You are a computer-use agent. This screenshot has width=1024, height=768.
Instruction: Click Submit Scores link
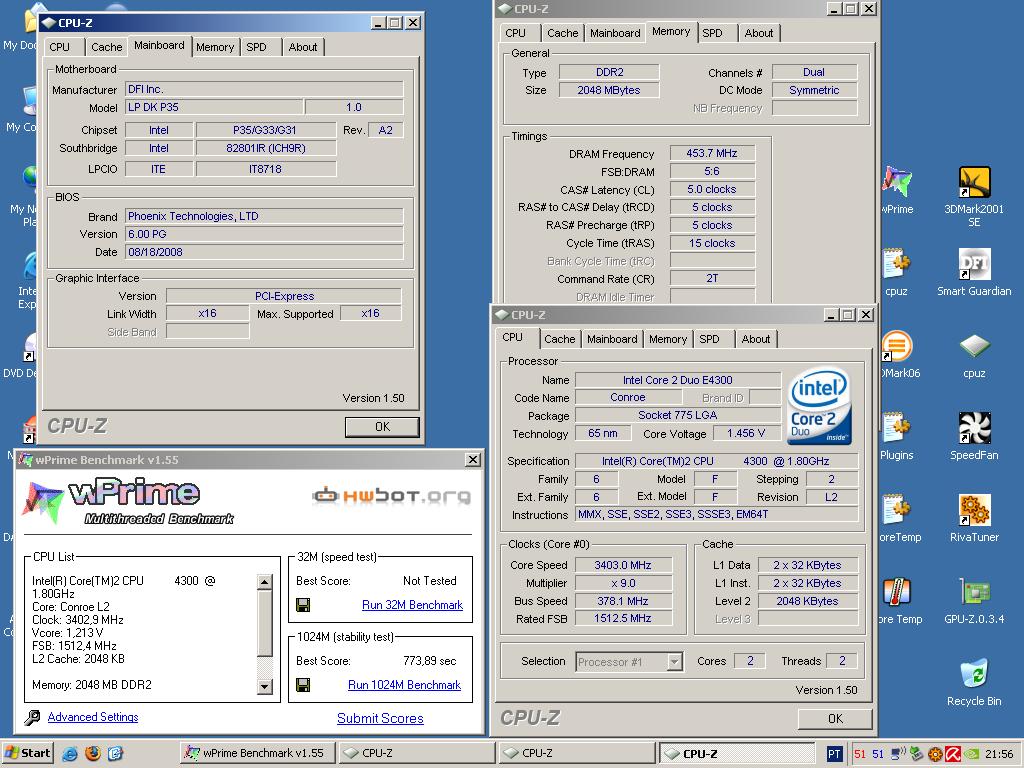tap(380, 718)
